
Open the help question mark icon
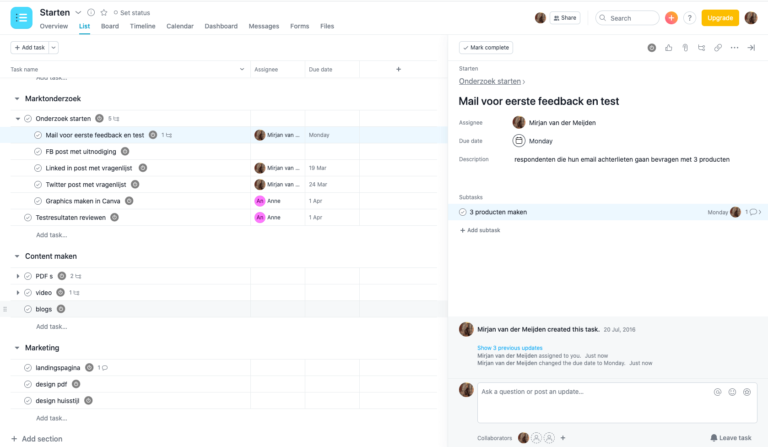(689, 18)
